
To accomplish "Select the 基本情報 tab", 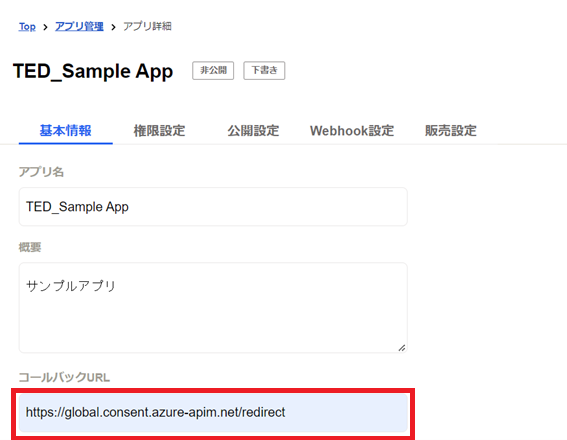I will tap(65, 131).
